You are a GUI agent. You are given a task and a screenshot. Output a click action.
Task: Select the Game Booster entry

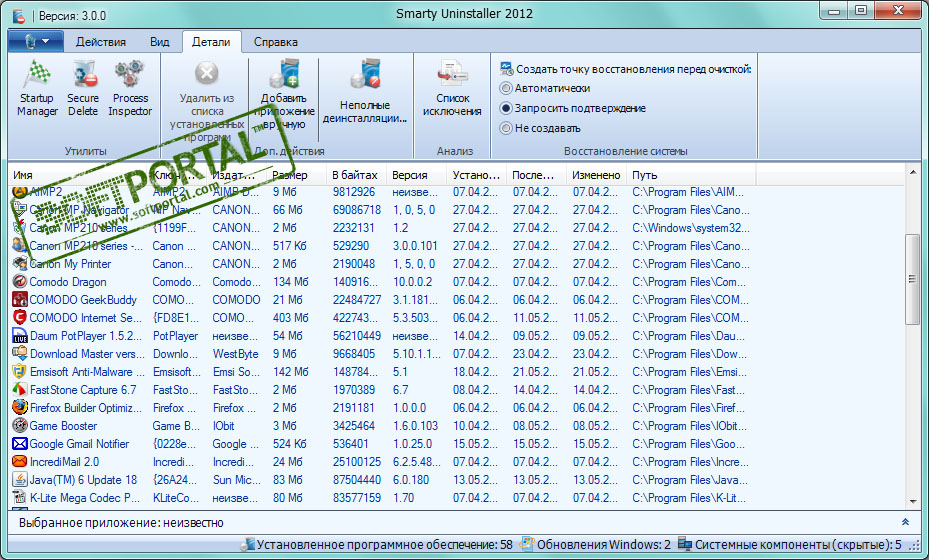click(63, 426)
